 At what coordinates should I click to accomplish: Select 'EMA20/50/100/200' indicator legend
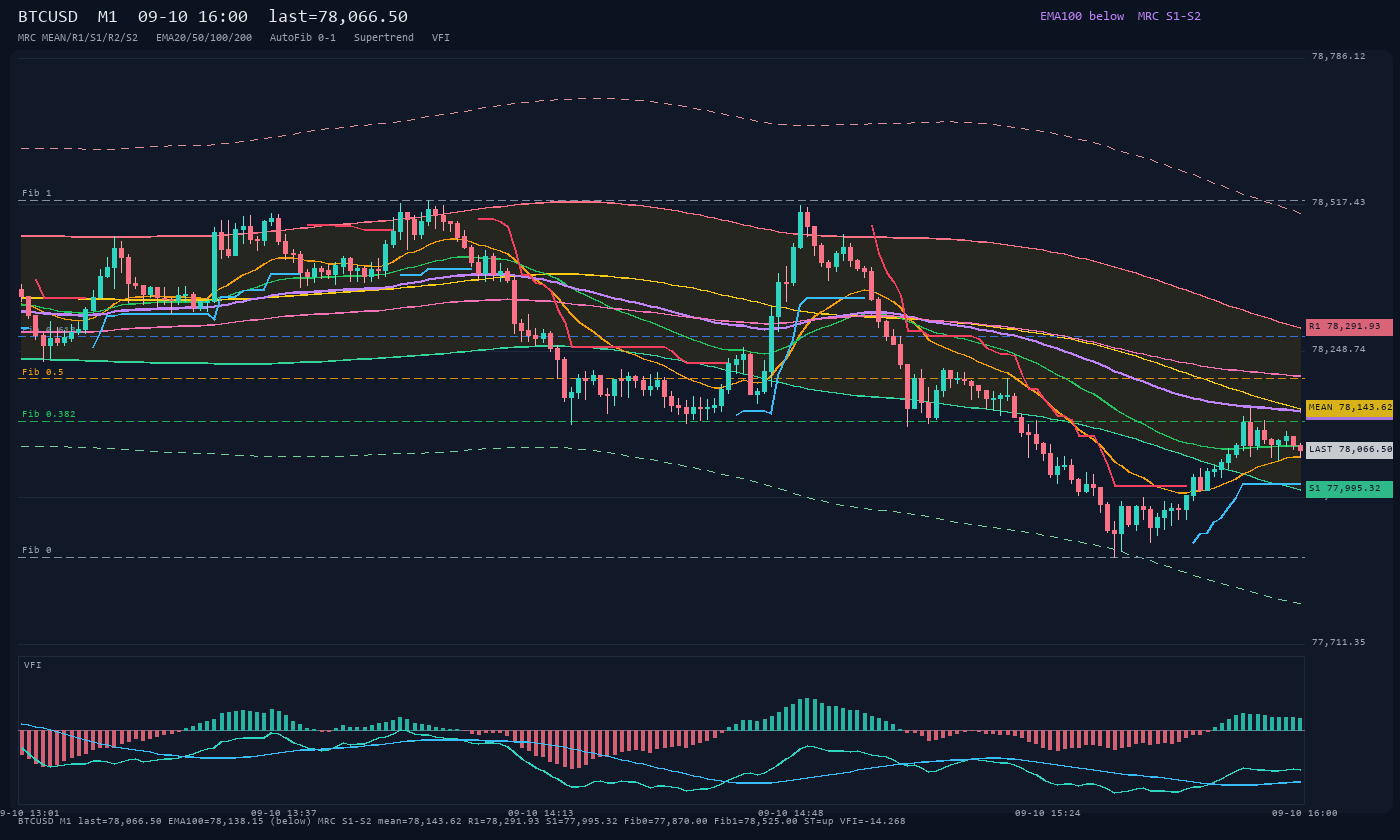(x=204, y=37)
